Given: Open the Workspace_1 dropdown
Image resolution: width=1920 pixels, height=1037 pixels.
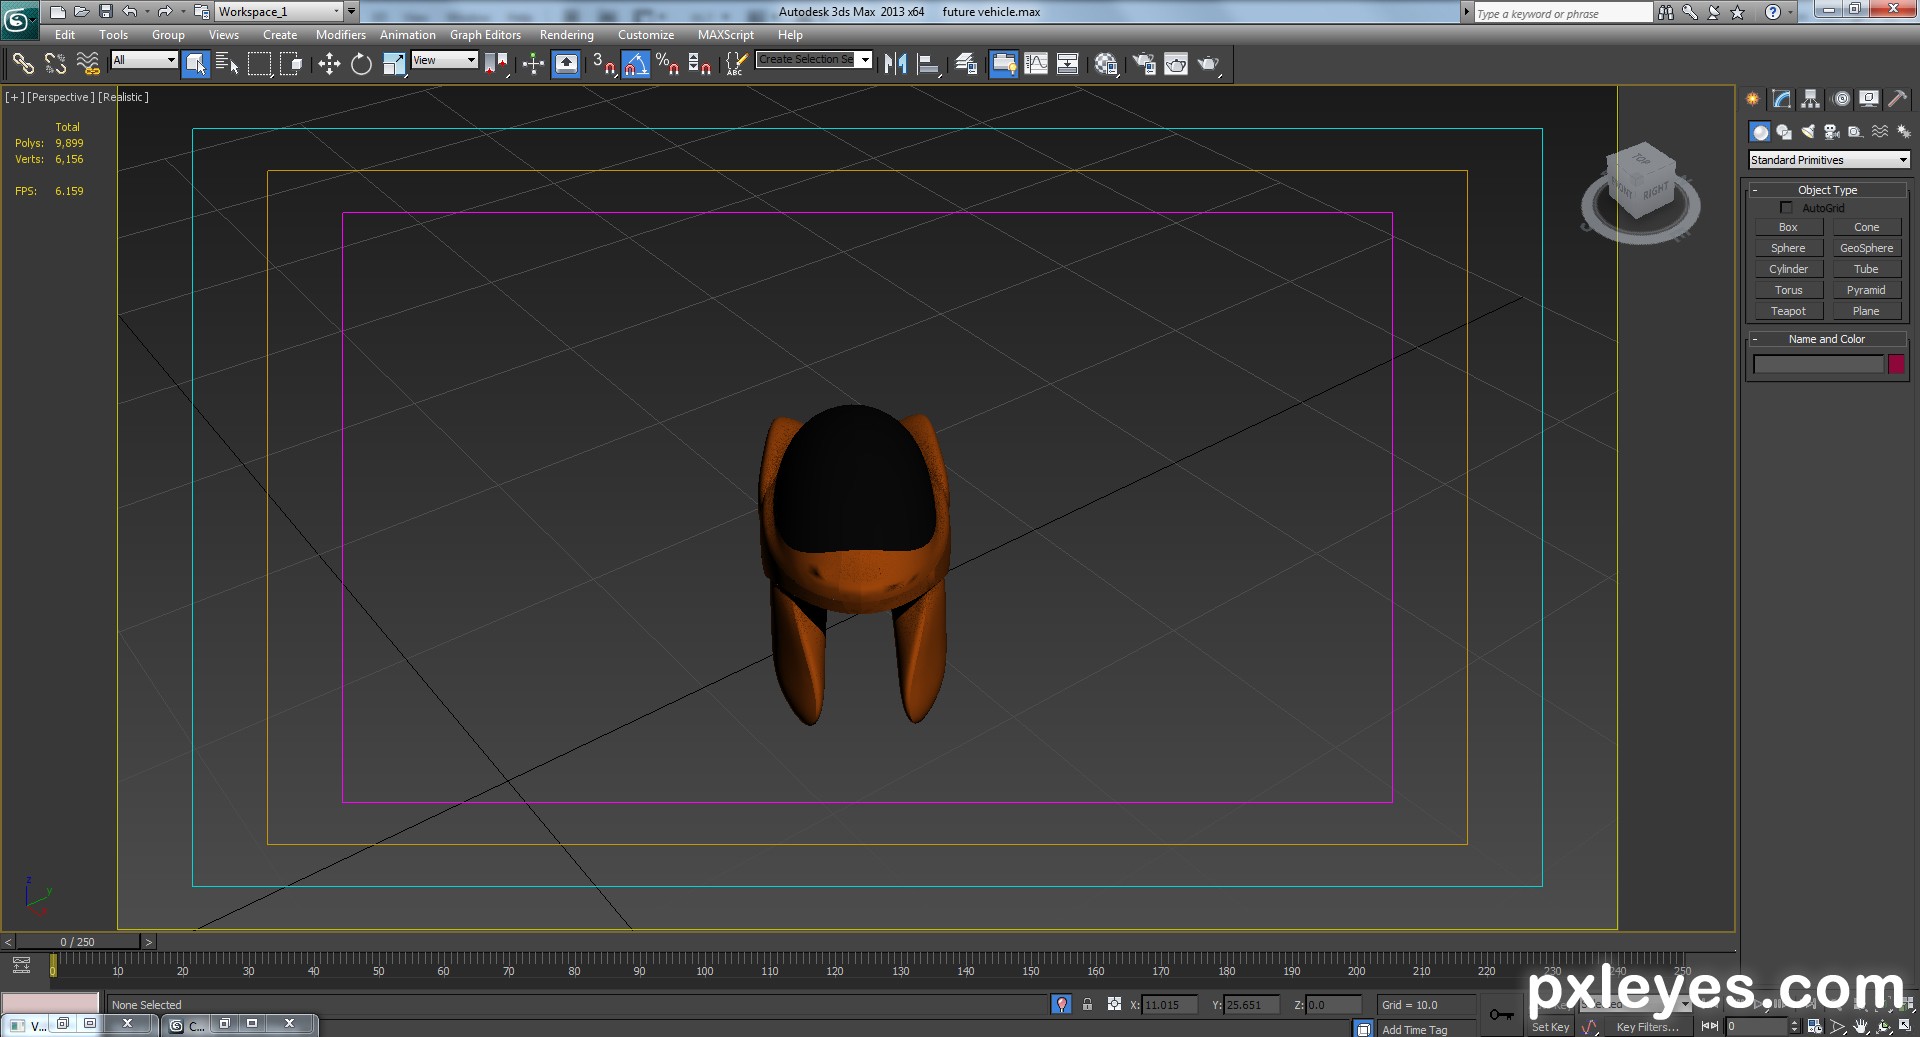Looking at the screenshot, I should click(279, 12).
